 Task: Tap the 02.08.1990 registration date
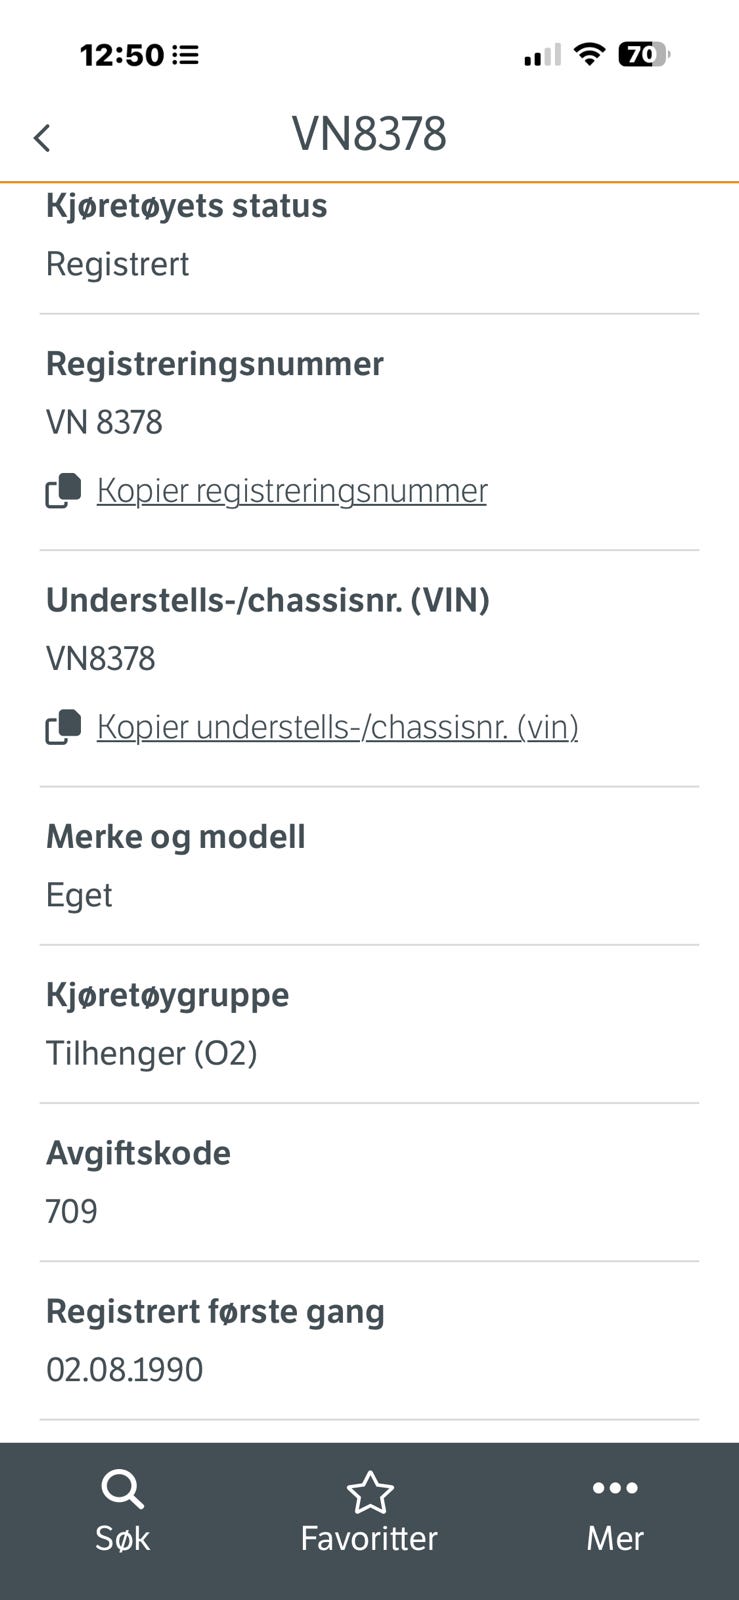[124, 1369]
